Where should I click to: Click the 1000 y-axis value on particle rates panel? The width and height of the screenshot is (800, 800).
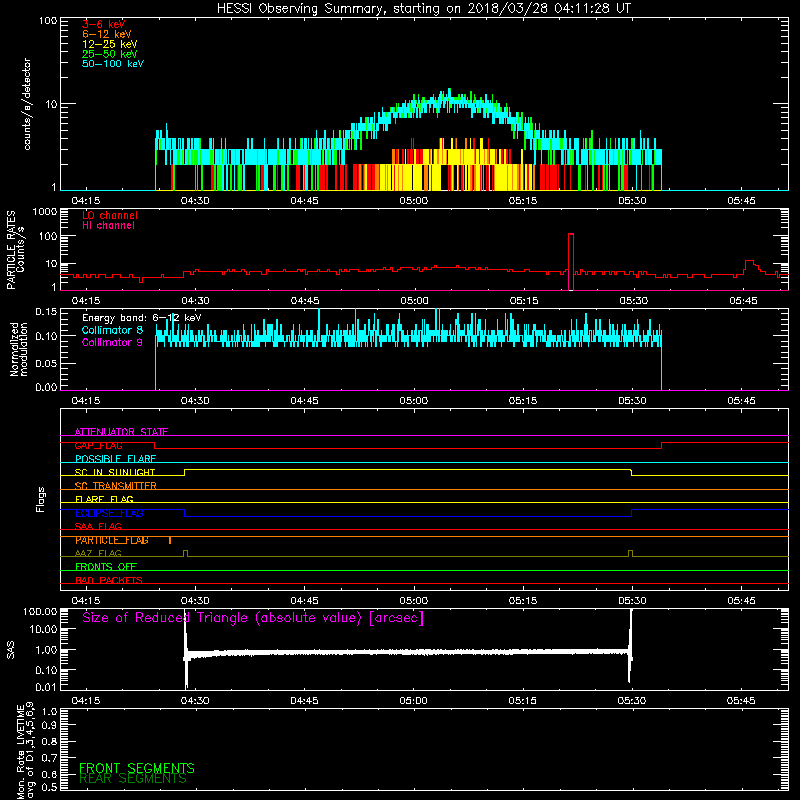point(44,212)
